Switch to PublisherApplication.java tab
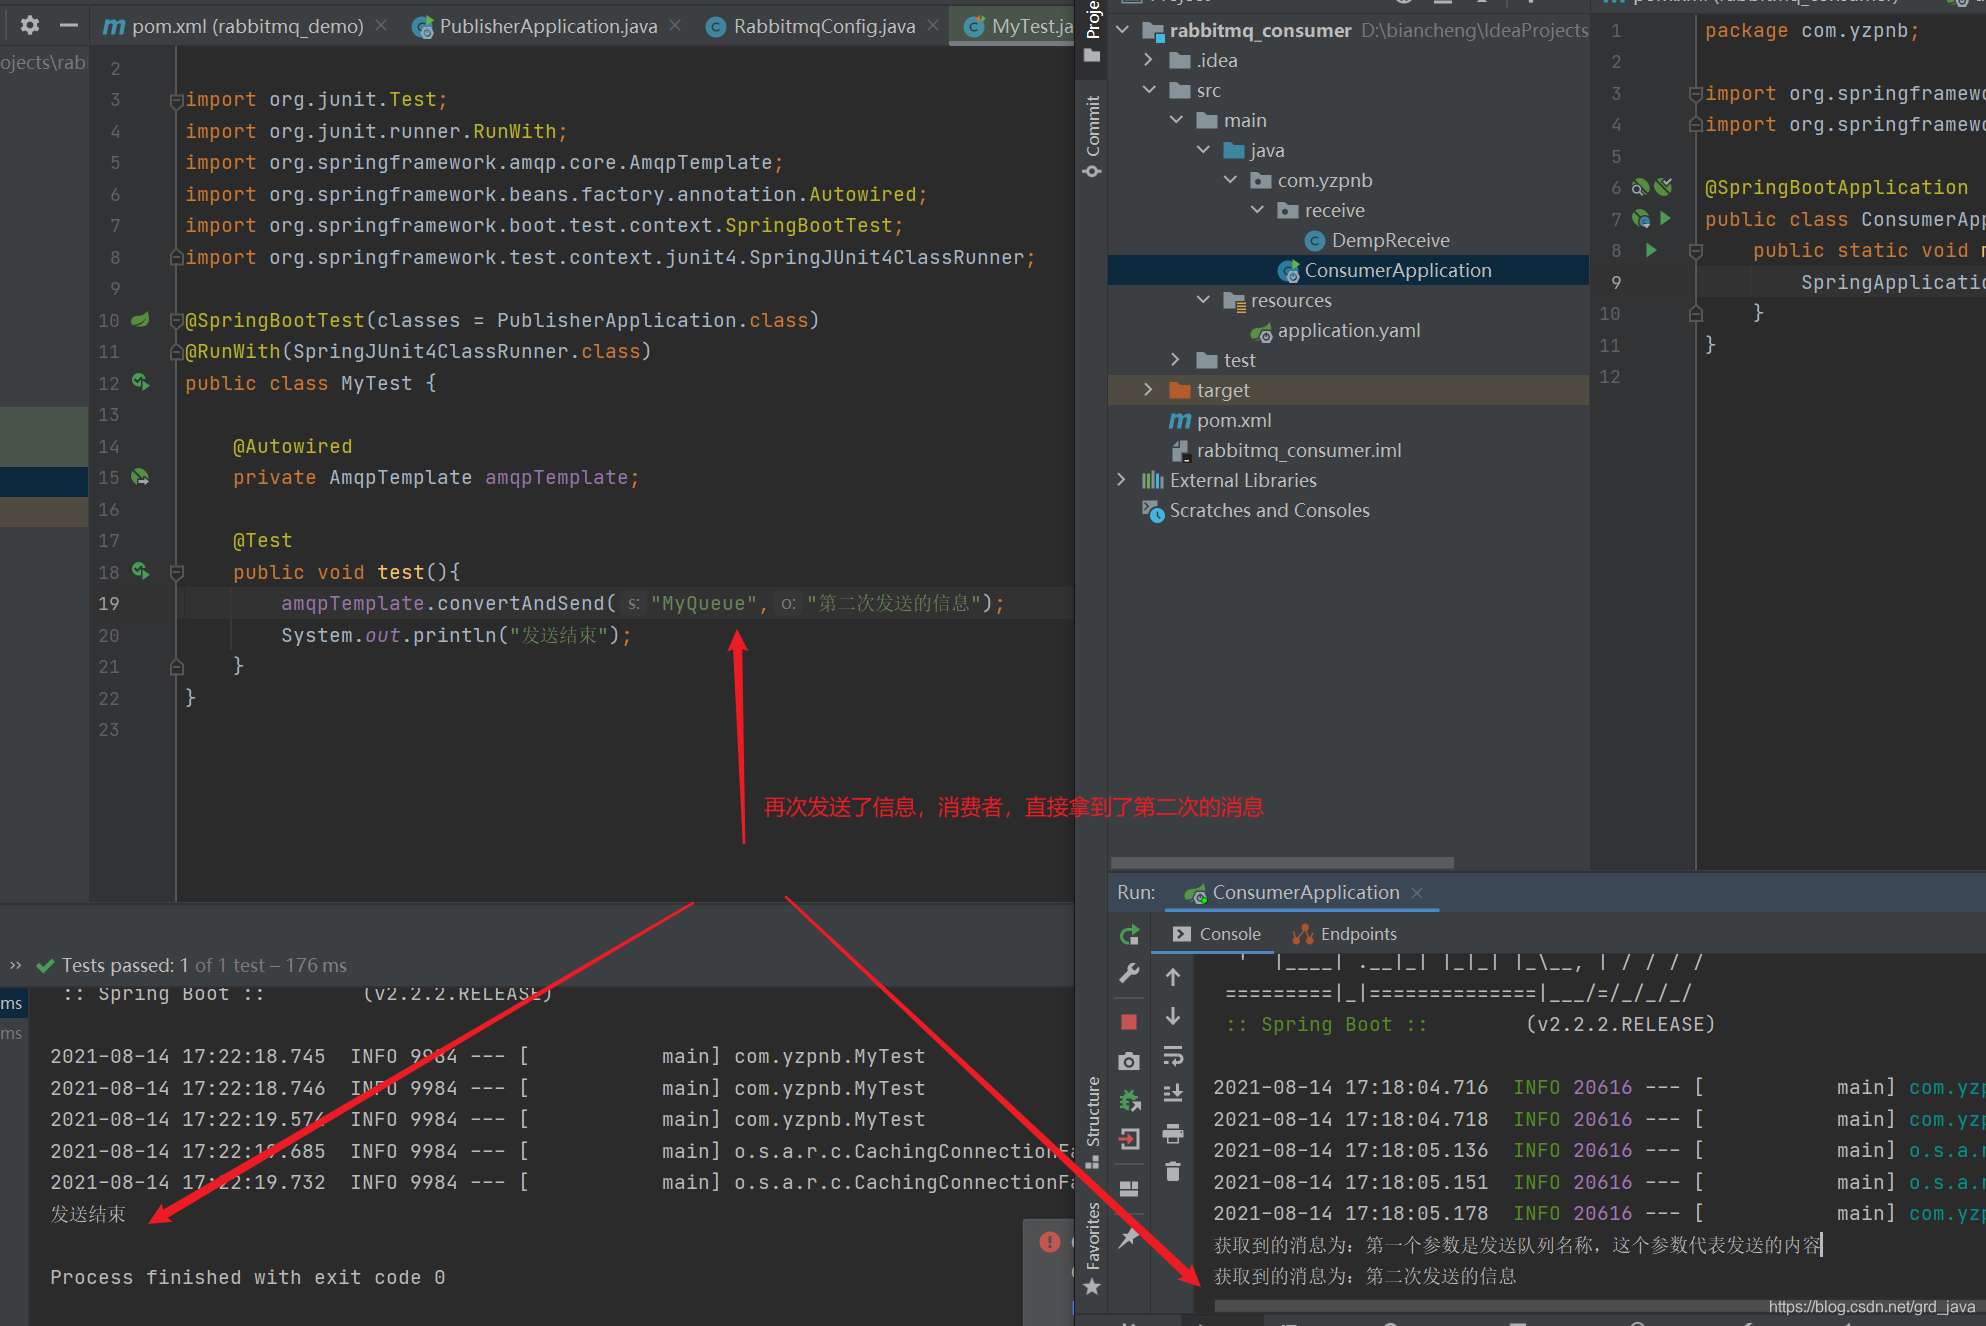 pyautogui.click(x=547, y=26)
